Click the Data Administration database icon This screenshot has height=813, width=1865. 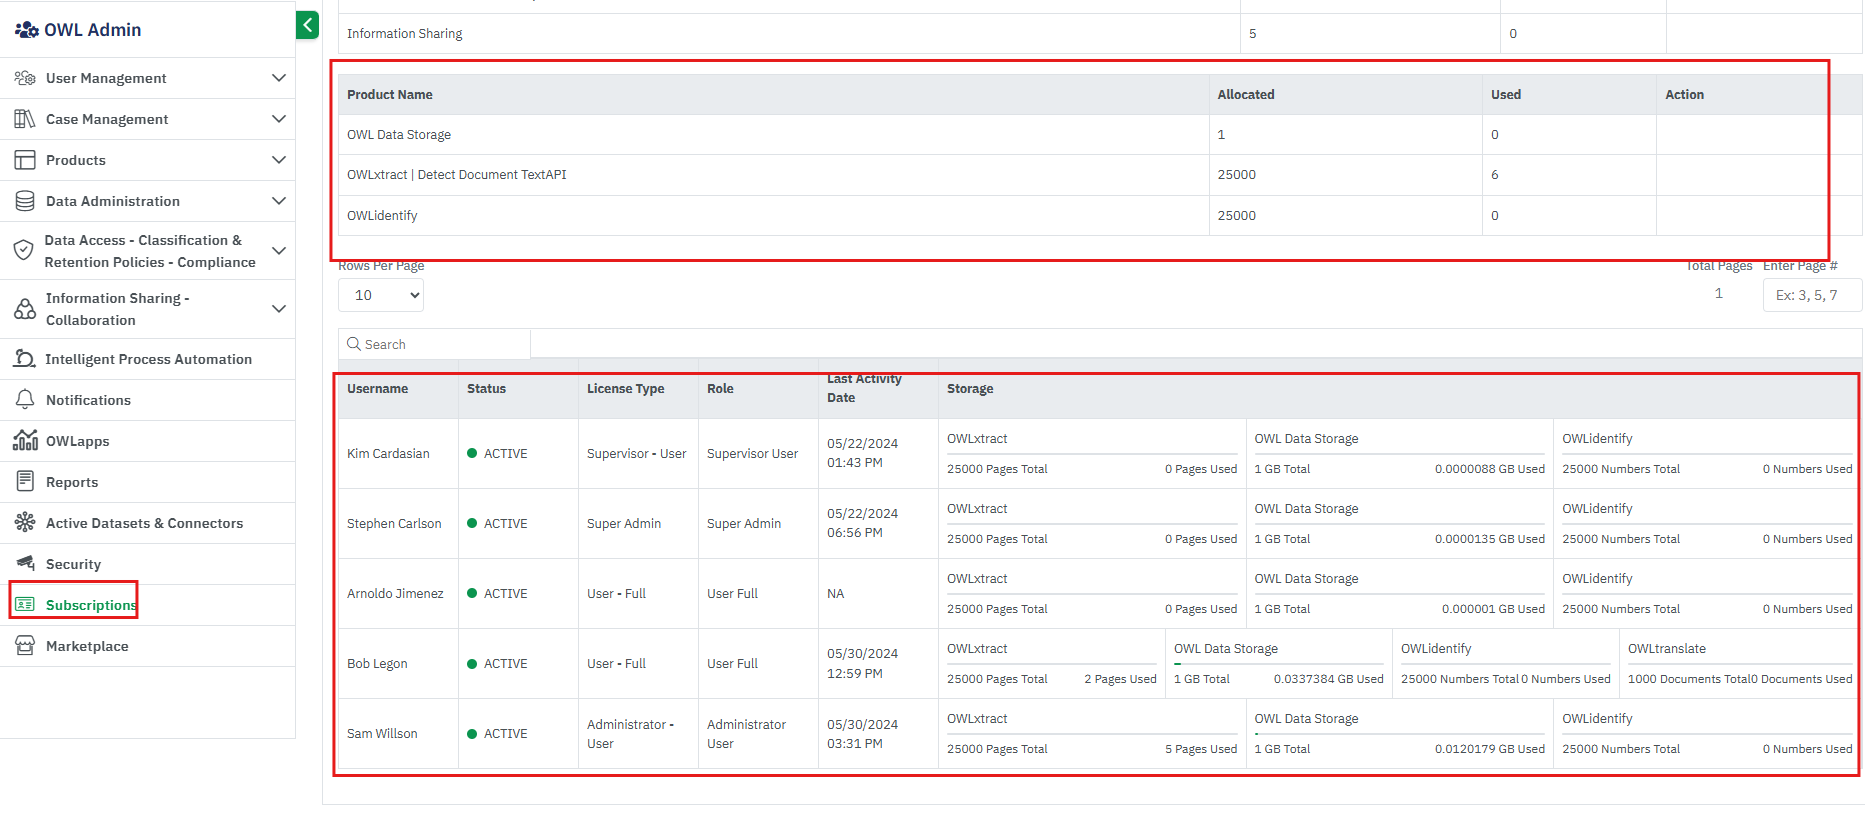point(25,201)
